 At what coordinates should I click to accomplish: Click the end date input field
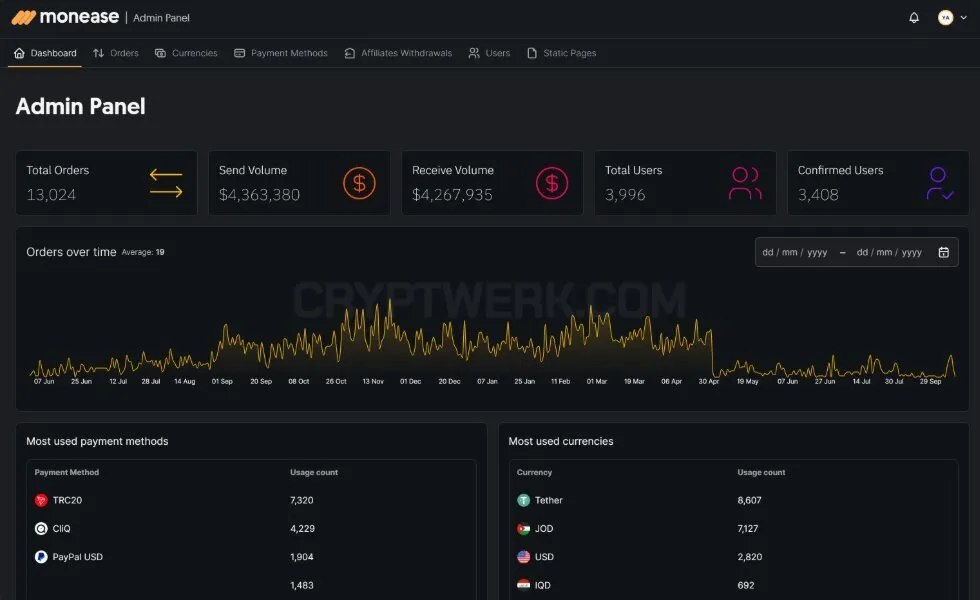(889, 252)
